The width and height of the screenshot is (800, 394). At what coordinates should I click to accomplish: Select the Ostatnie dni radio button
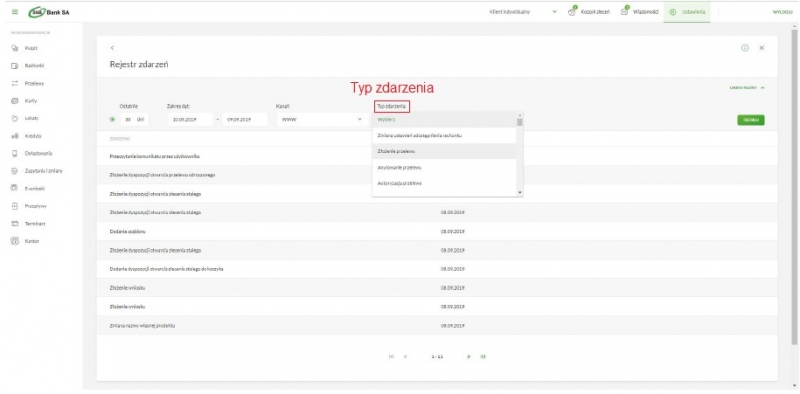click(112, 120)
